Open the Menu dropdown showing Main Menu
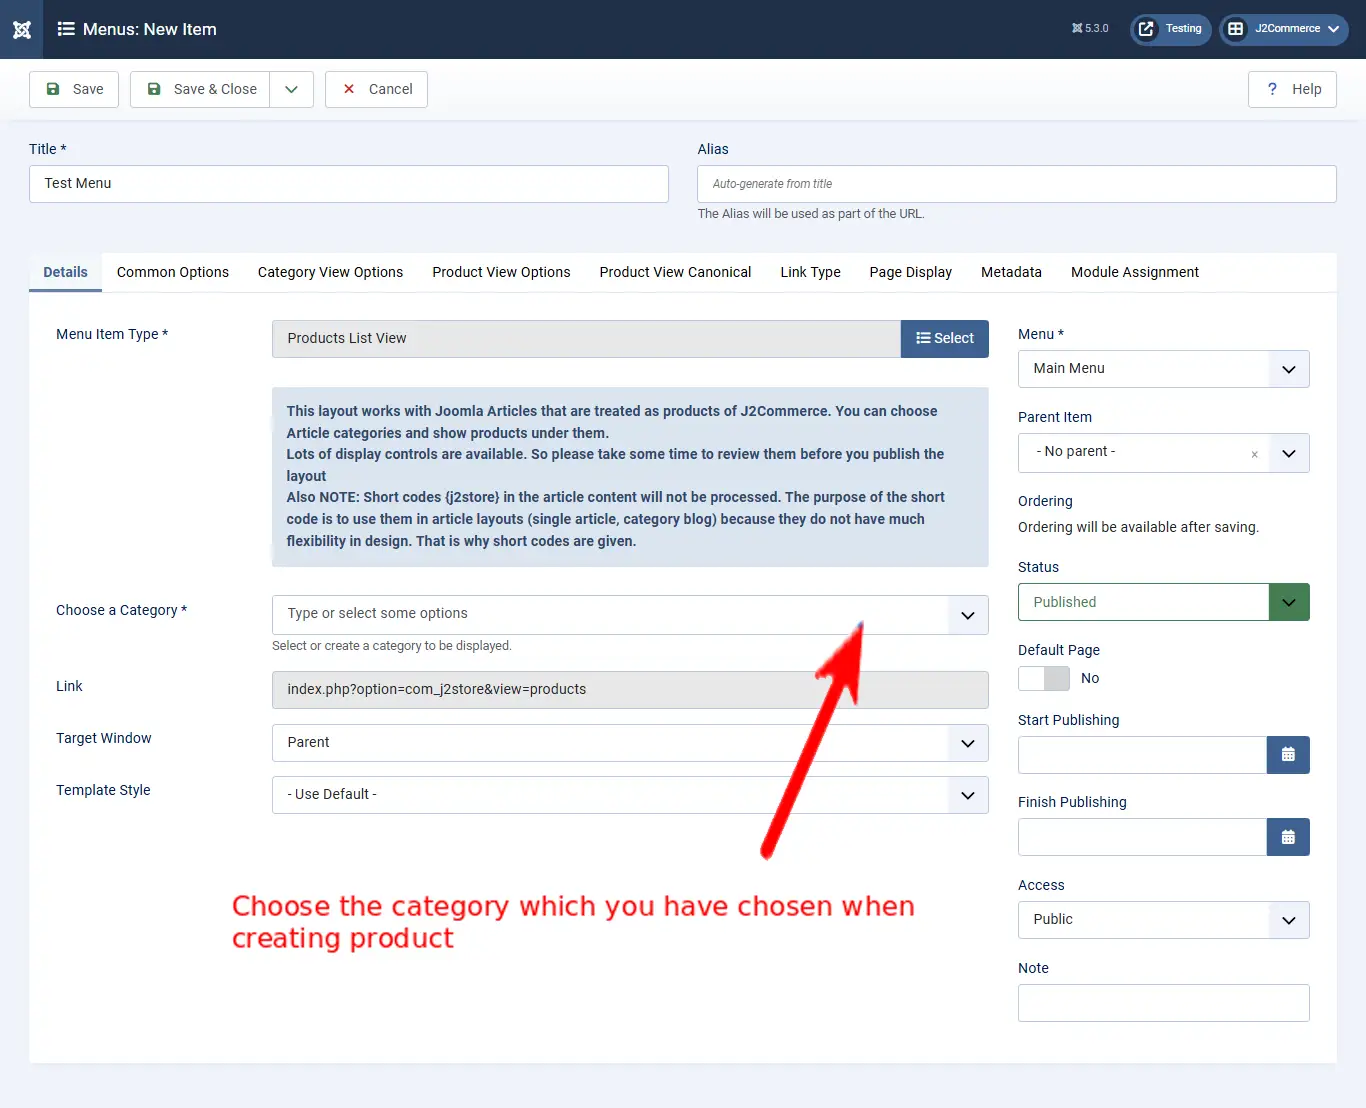This screenshot has width=1366, height=1108. [1163, 369]
